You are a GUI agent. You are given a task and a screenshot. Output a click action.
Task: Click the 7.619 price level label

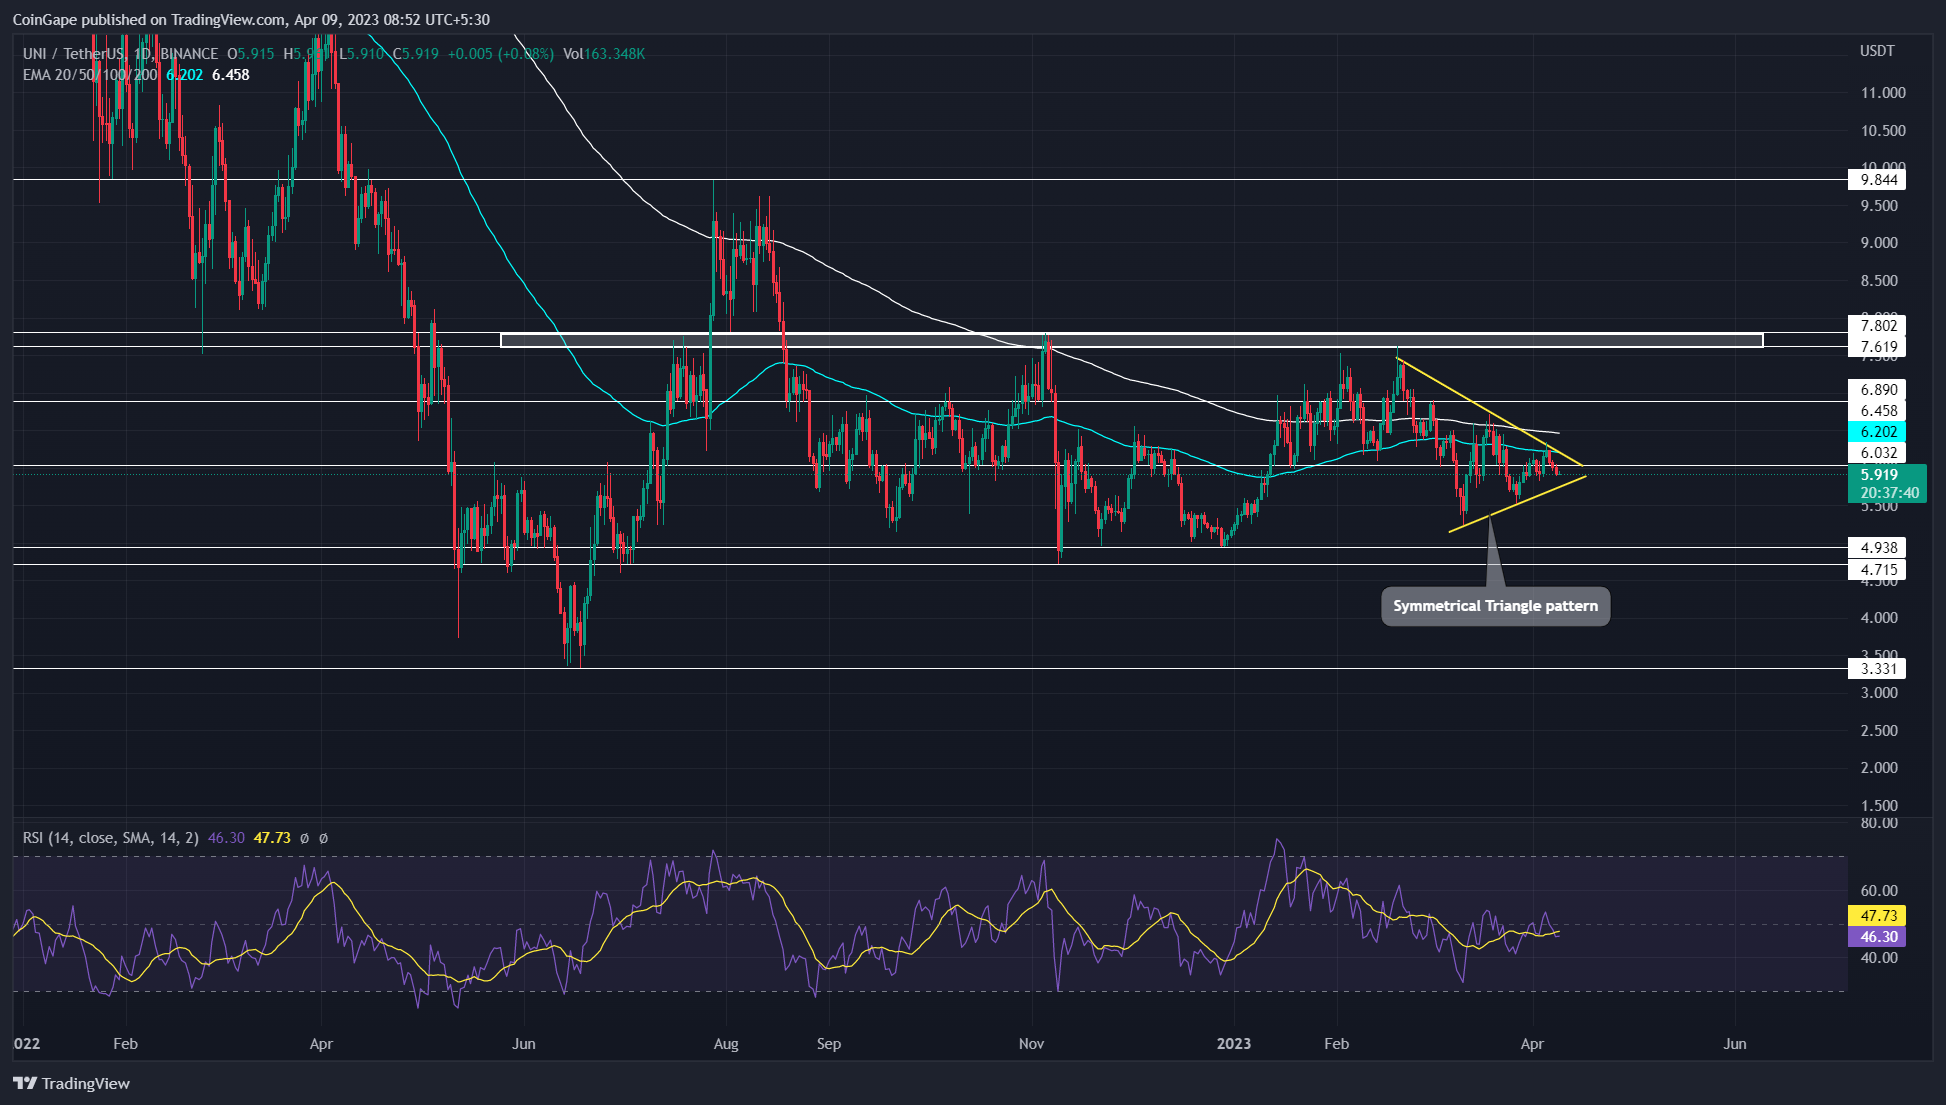coord(1877,347)
